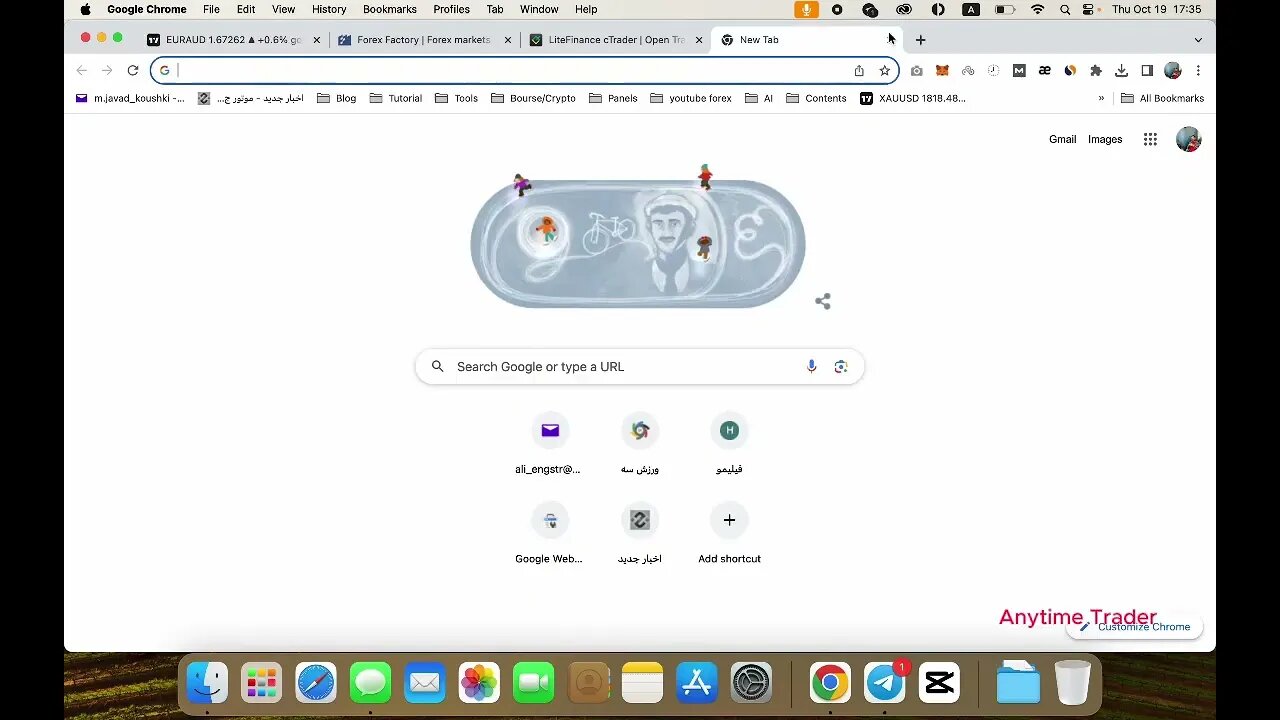The height and width of the screenshot is (720, 1280).
Task: Open the View menu
Action: (x=284, y=9)
